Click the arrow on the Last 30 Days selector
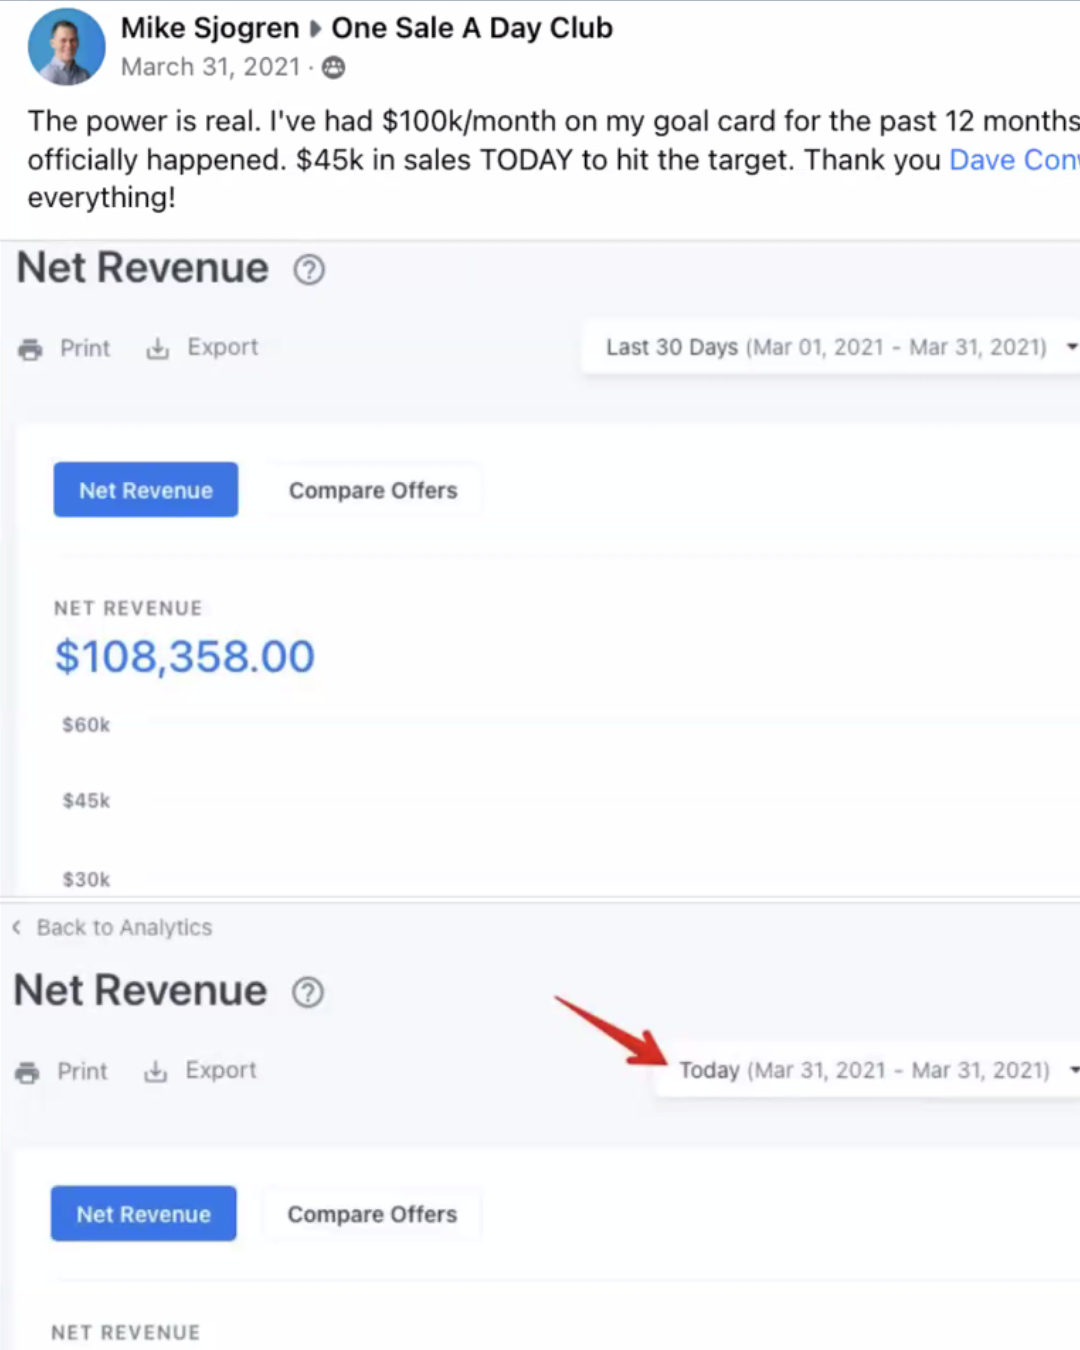1080x1350 pixels. 1071,347
